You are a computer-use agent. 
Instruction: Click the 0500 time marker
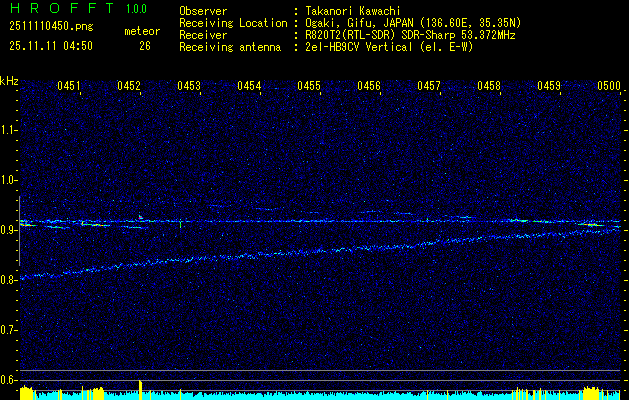pyautogui.click(x=609, y=87)
